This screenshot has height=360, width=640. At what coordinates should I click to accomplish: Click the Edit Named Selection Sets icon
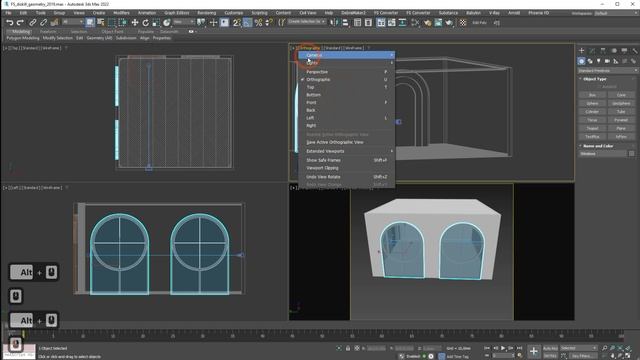(281, 22)
